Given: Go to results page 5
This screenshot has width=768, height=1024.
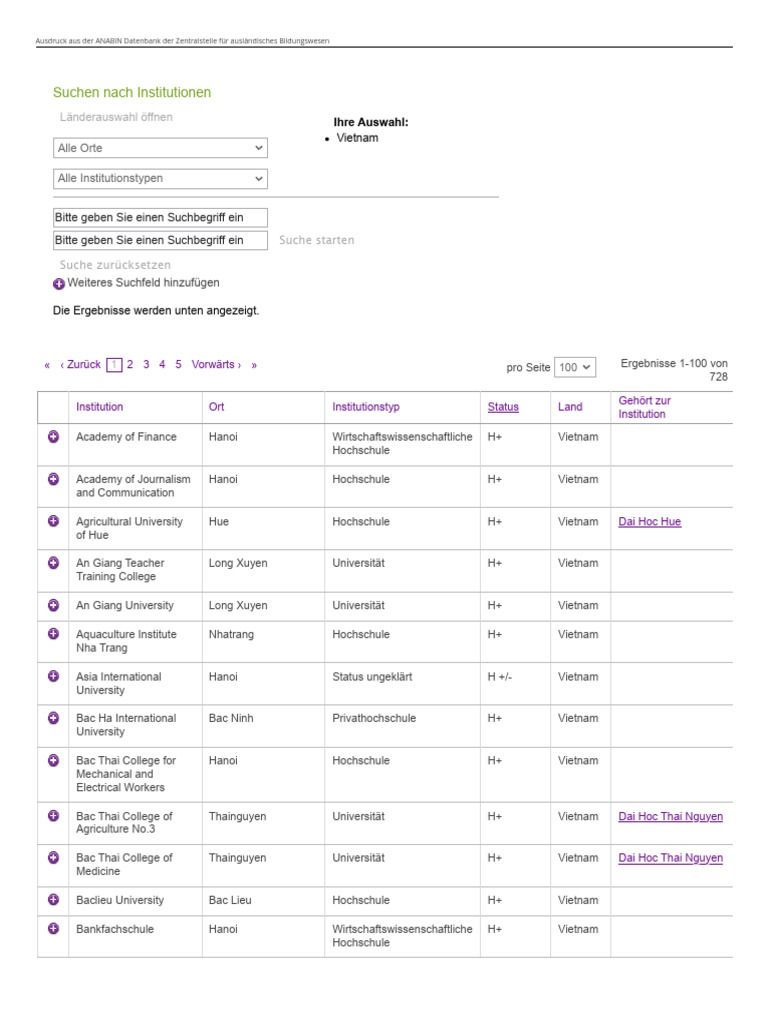Looking at the screenshot, I should coord(178,365).
